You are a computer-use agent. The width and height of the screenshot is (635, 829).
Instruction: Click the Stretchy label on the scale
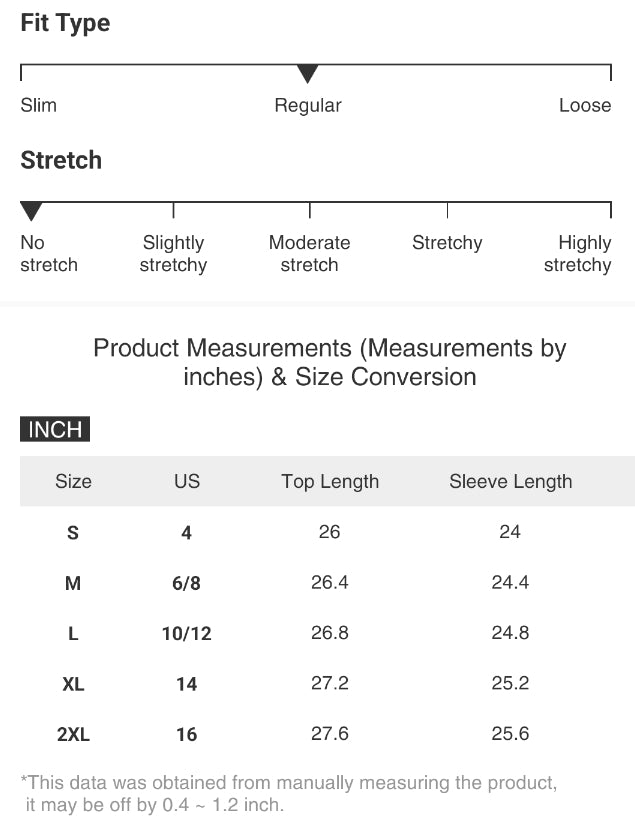[x=447, y=243]
